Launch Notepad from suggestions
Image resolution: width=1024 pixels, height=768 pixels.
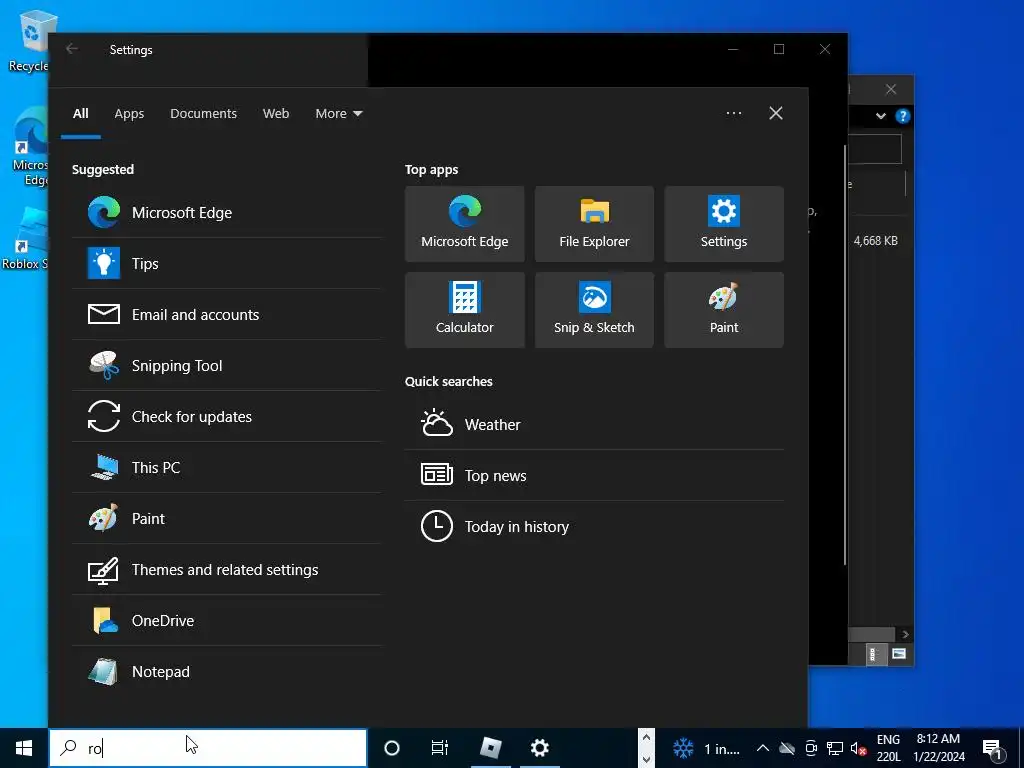coord(226,671)
